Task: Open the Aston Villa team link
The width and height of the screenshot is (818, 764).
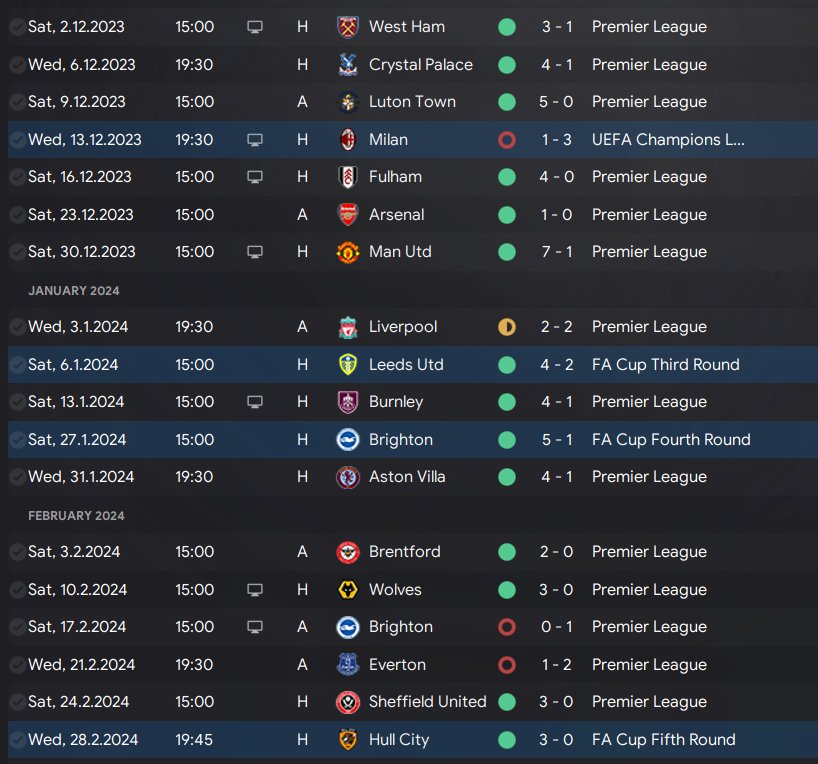Action: tap(407, 477)
